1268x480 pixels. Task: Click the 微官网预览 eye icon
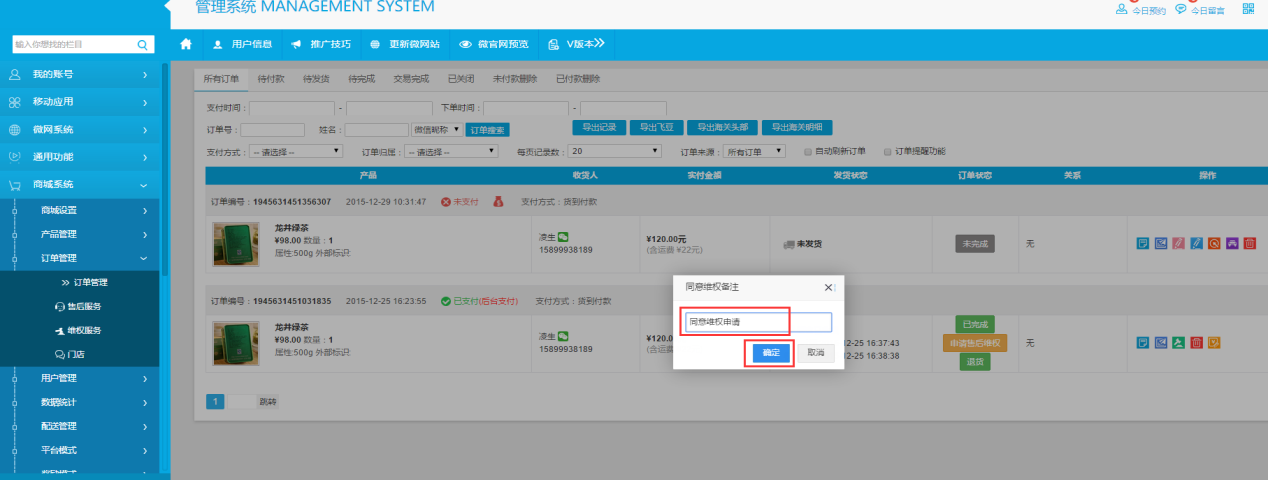tap(465, 44)
